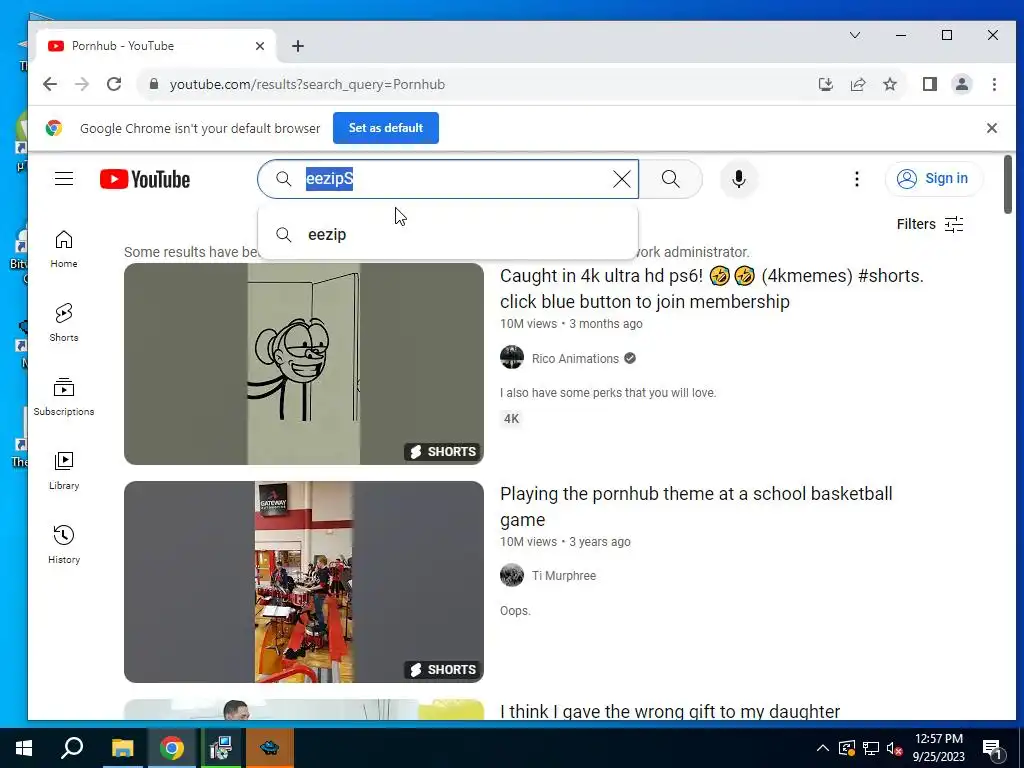Open Playing the pornhub theme video title

pyautogui.click(x=696, y=506)
